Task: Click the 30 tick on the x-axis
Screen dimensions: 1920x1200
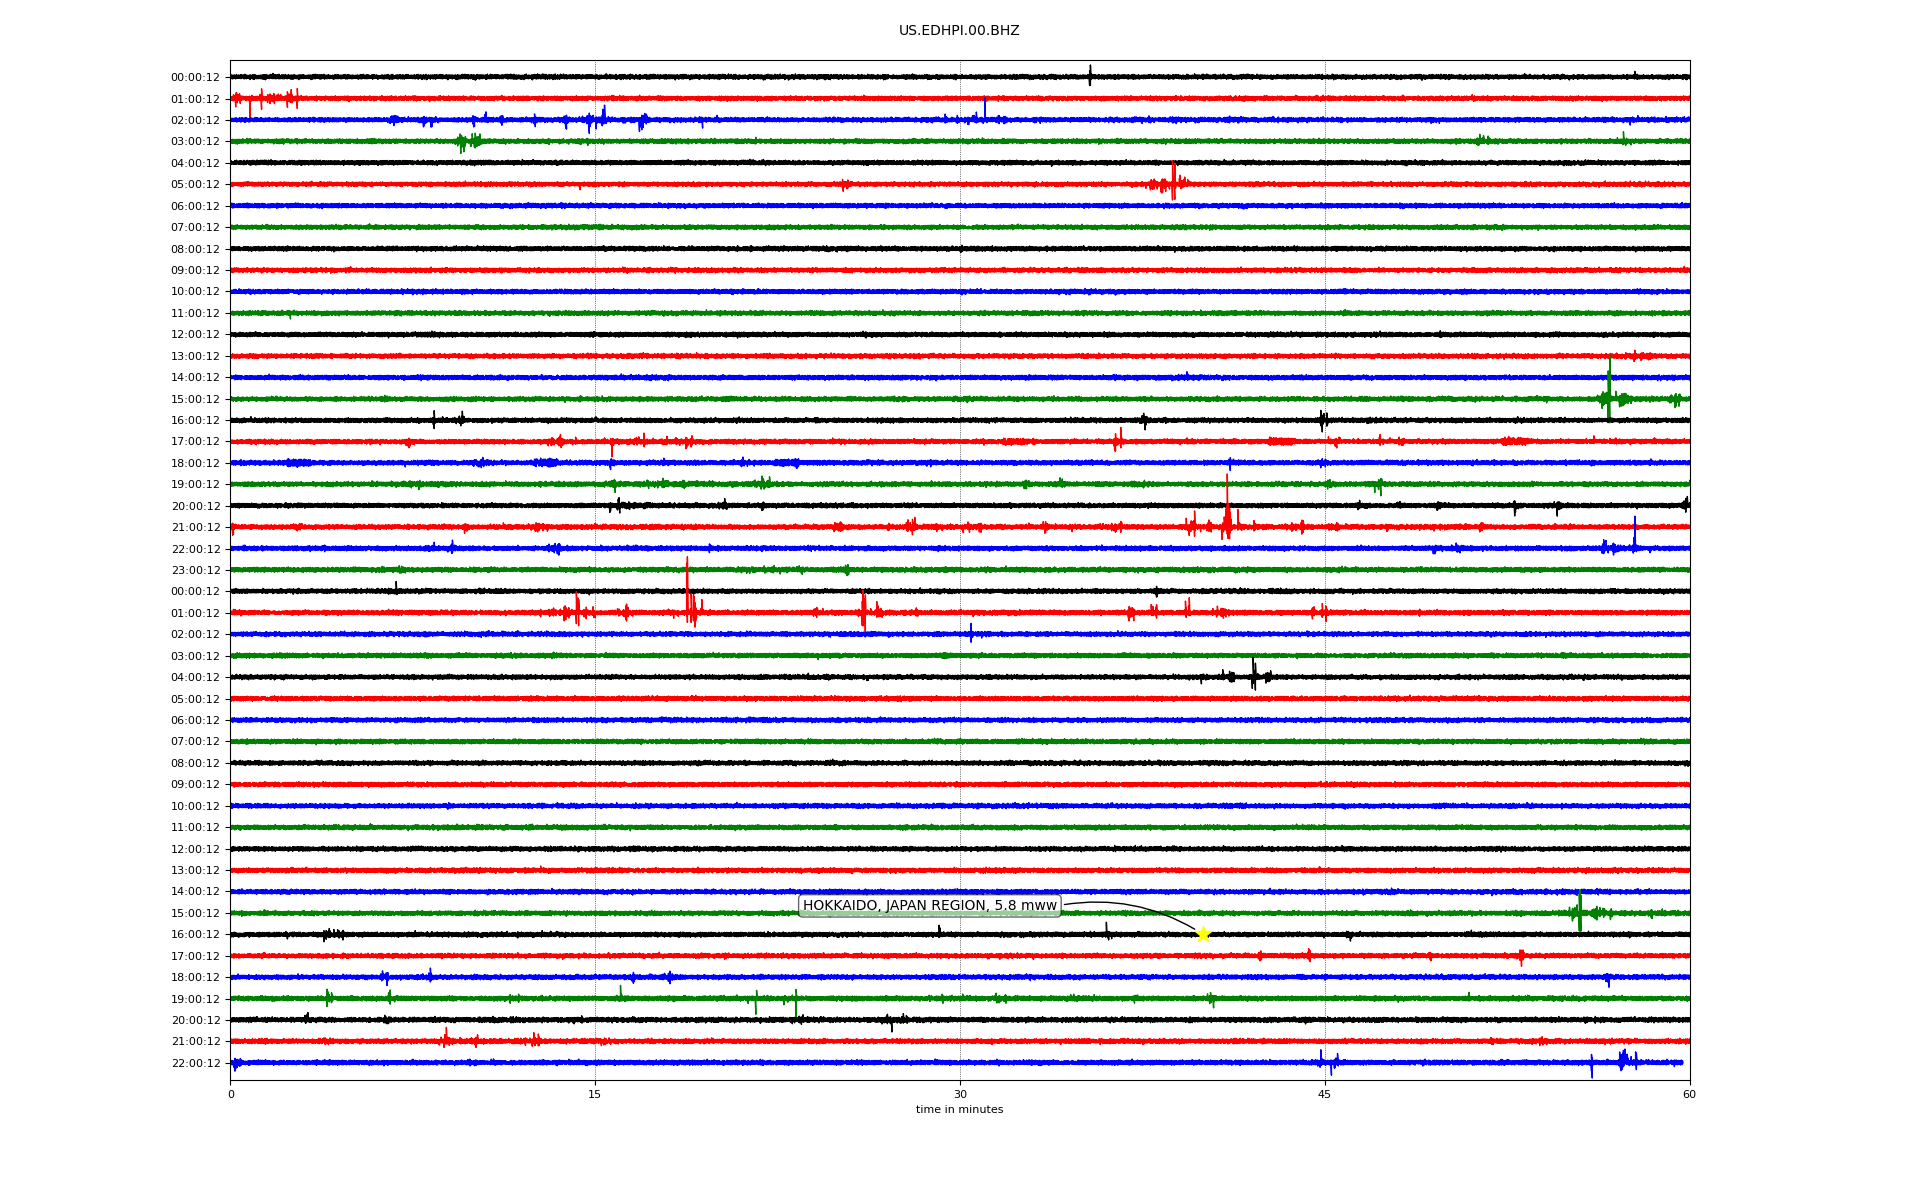Action: tap(960, 1094)
